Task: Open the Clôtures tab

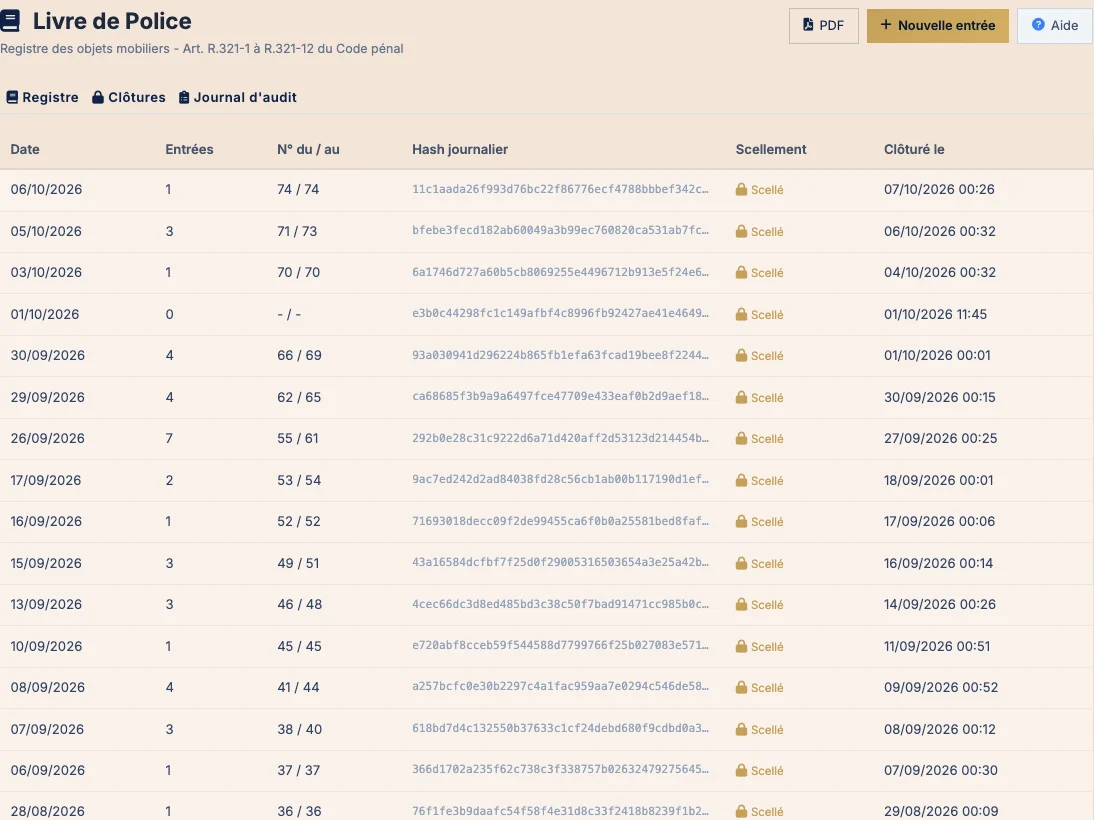Action: tap(129, 98)
